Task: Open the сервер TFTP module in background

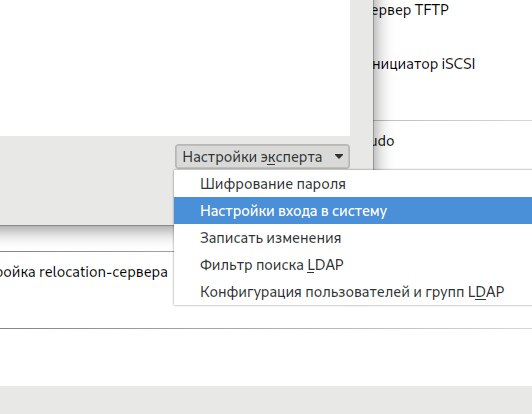Action: pyautogui.click(x=411, y=10)
